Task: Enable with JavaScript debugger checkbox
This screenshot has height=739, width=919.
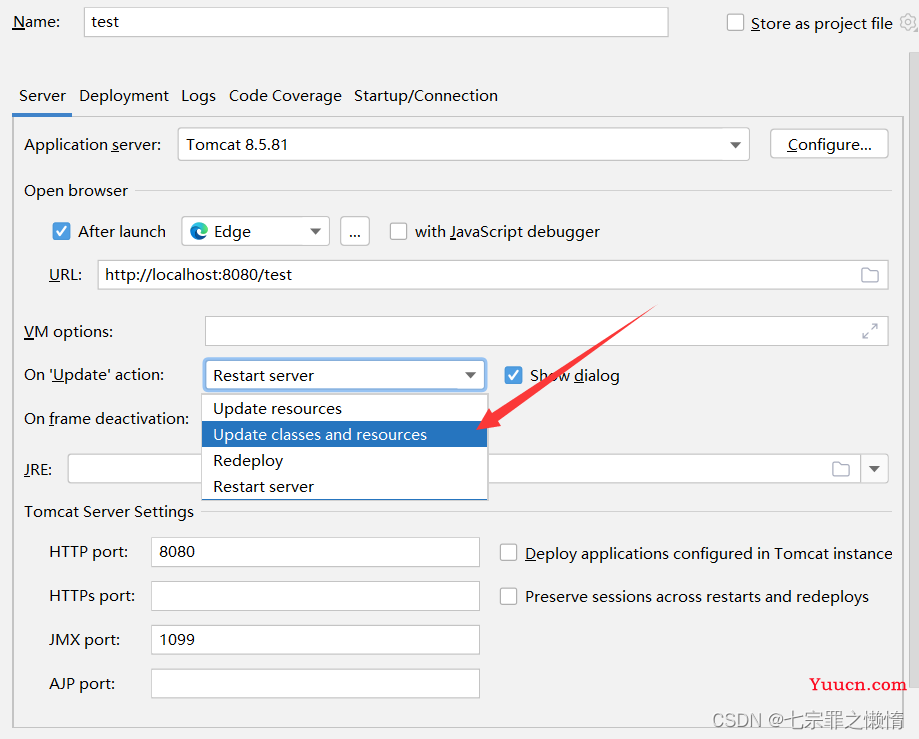Action: 399,231
